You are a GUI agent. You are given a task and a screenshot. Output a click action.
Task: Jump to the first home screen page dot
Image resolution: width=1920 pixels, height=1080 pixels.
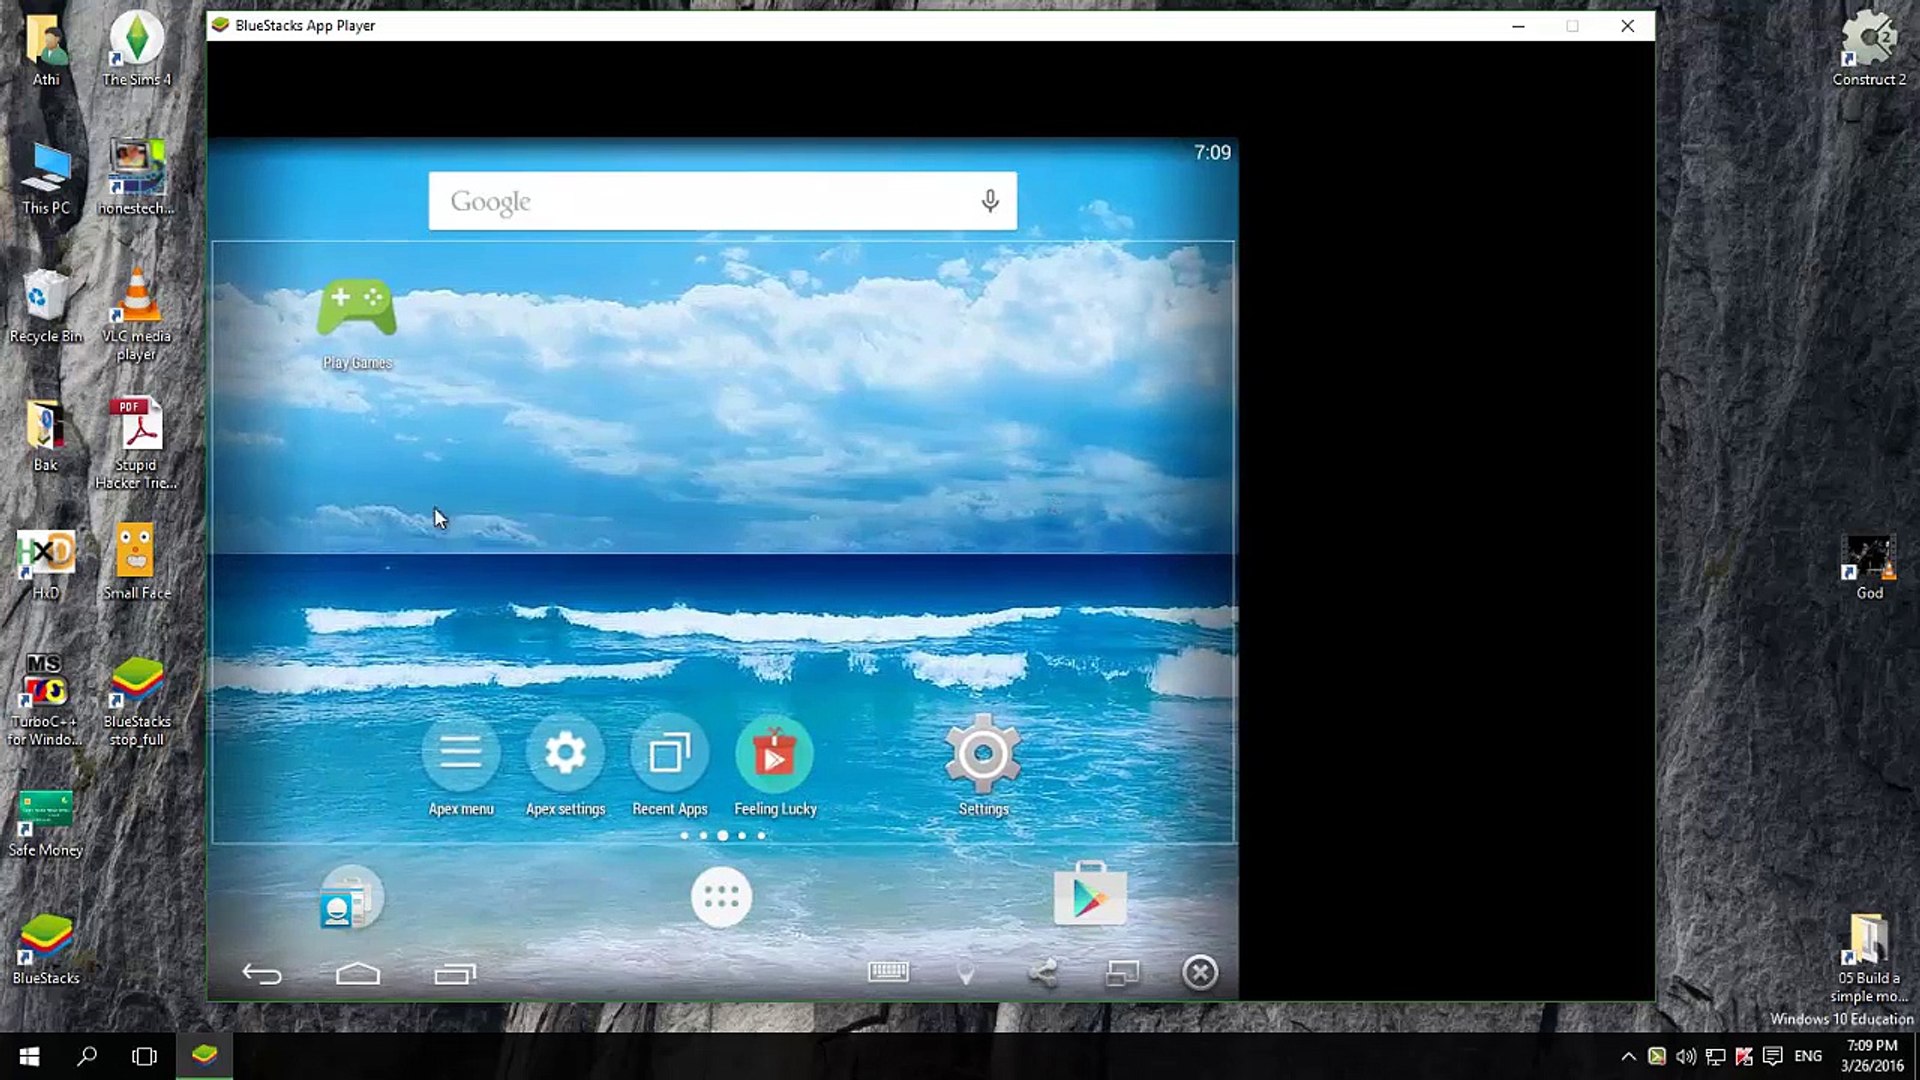(x=684, y=835)
